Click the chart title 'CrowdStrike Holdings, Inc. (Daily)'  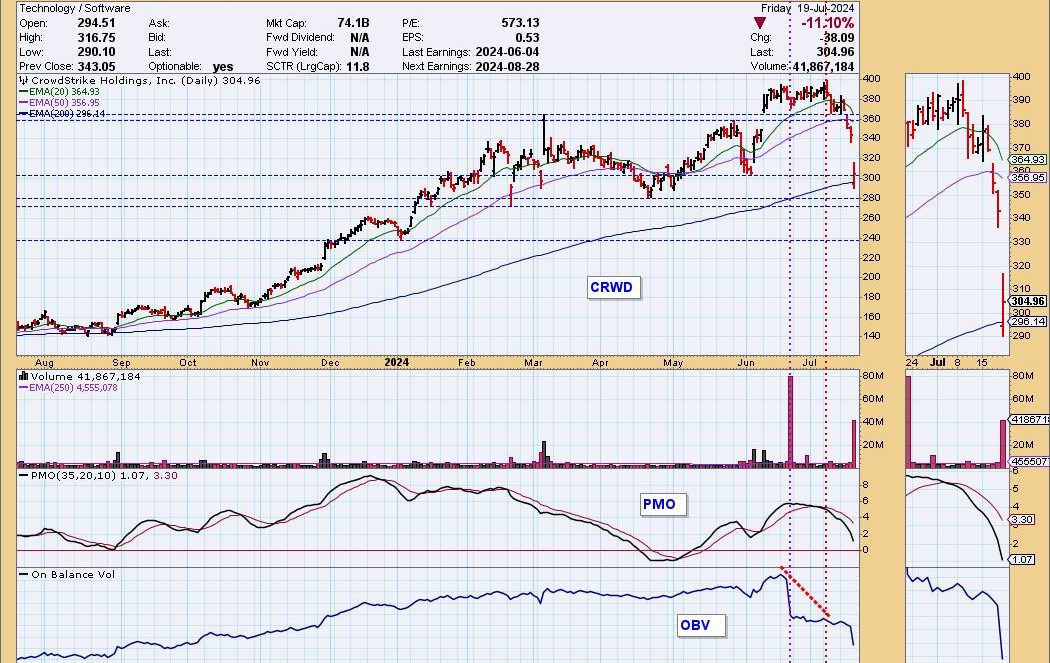point(125,80)
